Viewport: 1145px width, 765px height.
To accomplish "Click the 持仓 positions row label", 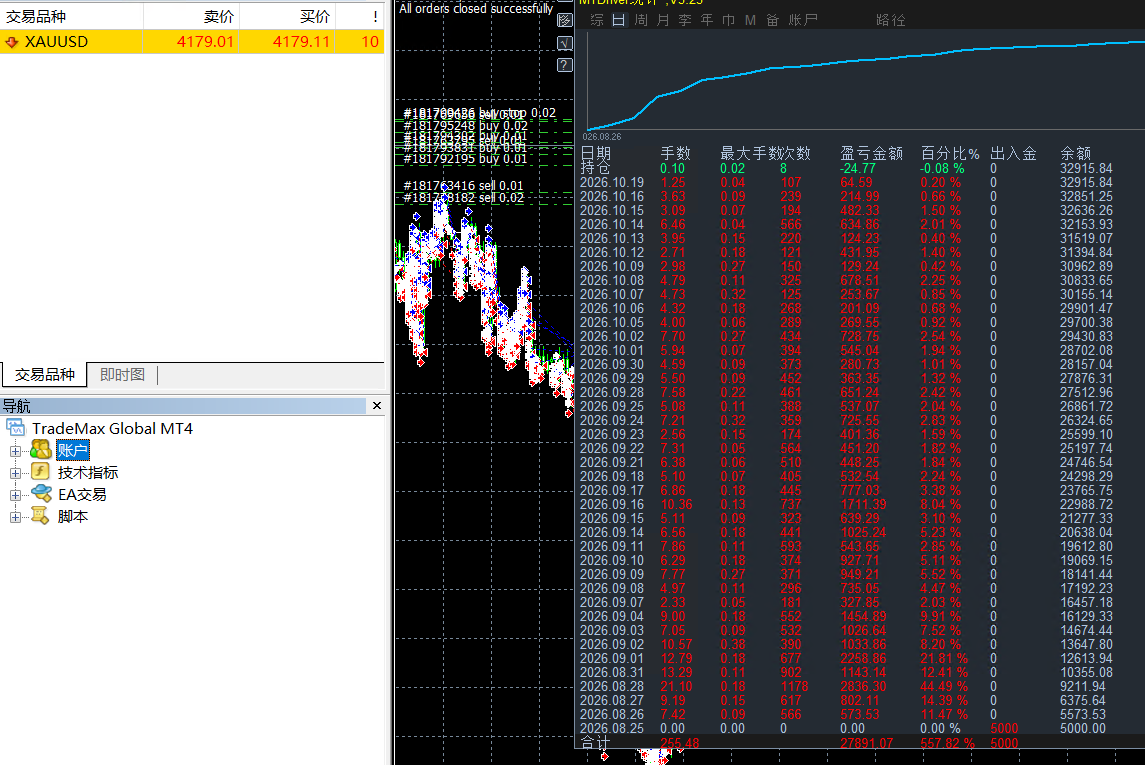I will click(595, 168).
